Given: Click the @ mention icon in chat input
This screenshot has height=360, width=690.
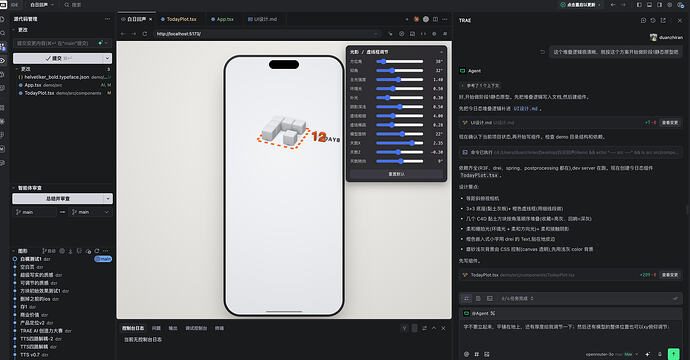Looking at the screenshot, I should pyautogui.click(x=466, y=354).
